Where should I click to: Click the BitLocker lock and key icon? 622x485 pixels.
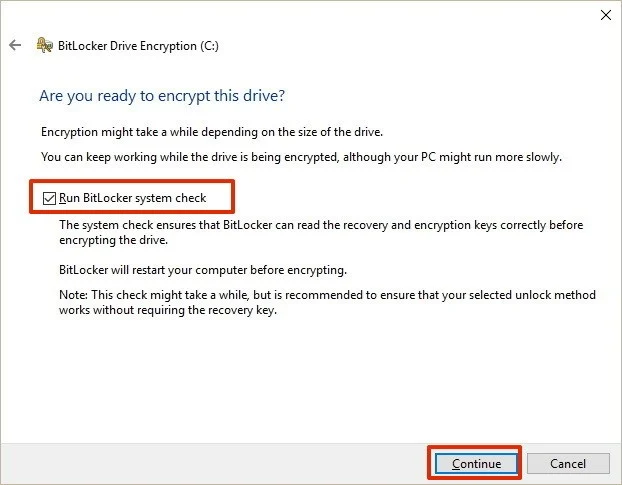click(x=44, y=45)
